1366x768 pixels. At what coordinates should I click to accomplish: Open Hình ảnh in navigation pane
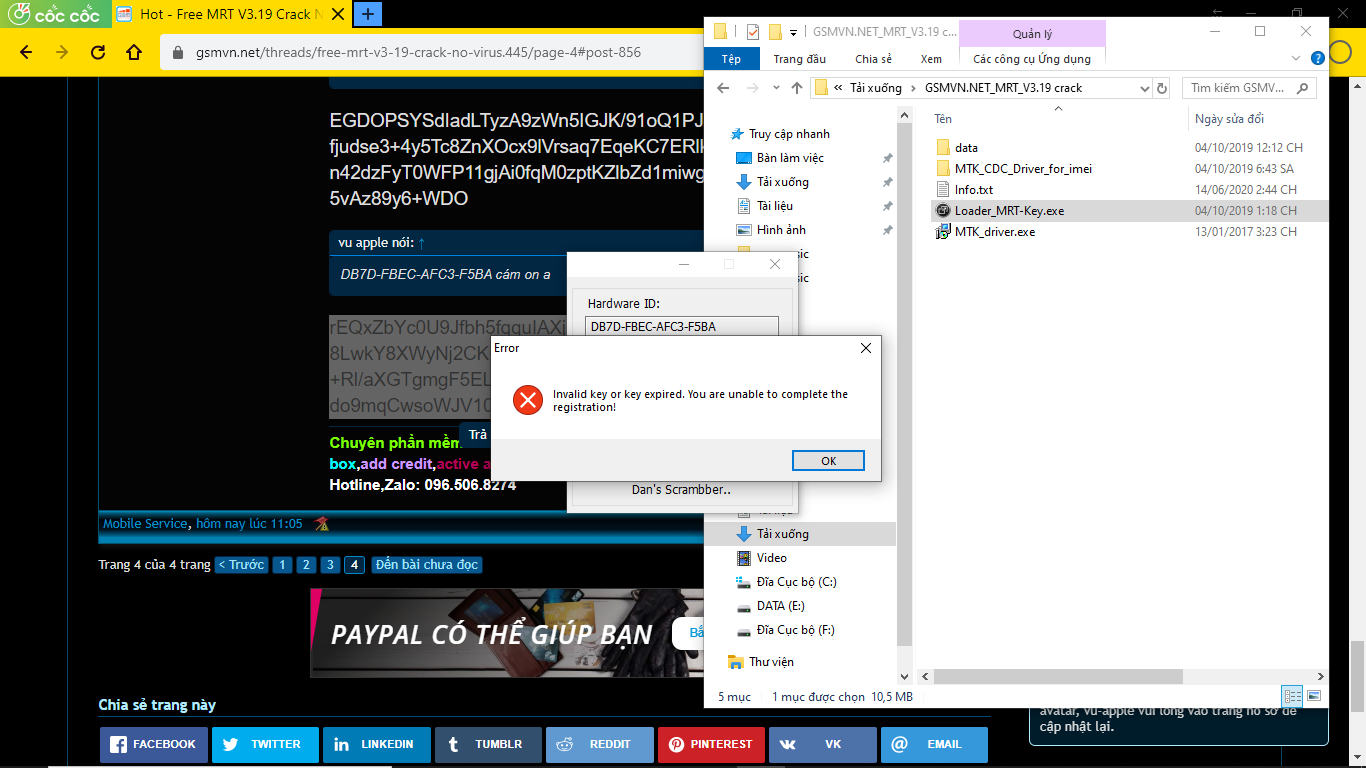coord(781,230)
